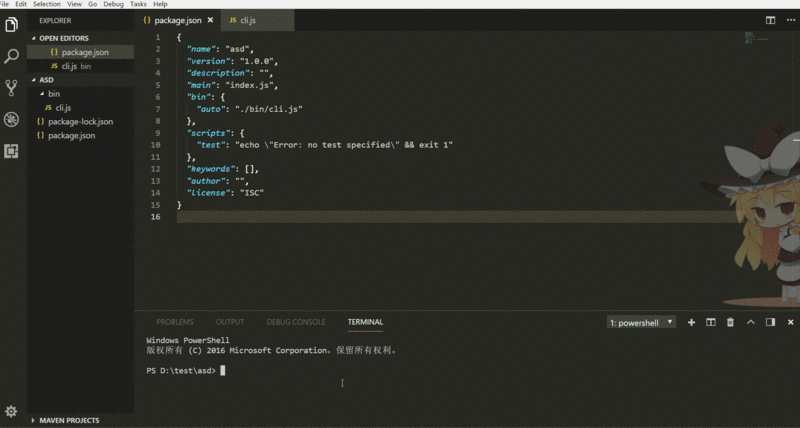Click the Manage gear icon
The width and height of the screenshot is (800, 428).
(12, 411)
